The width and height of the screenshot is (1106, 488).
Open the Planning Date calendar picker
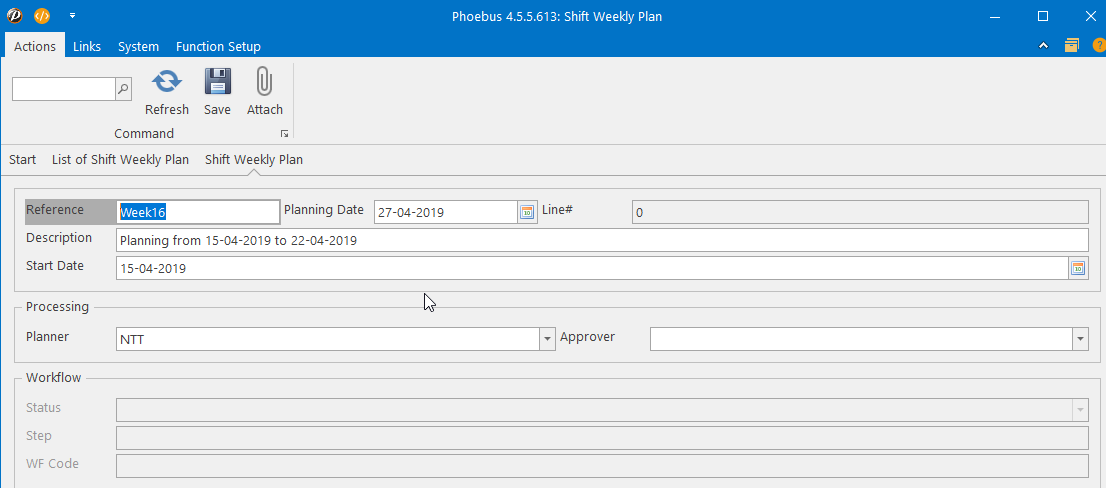(526, 212)
